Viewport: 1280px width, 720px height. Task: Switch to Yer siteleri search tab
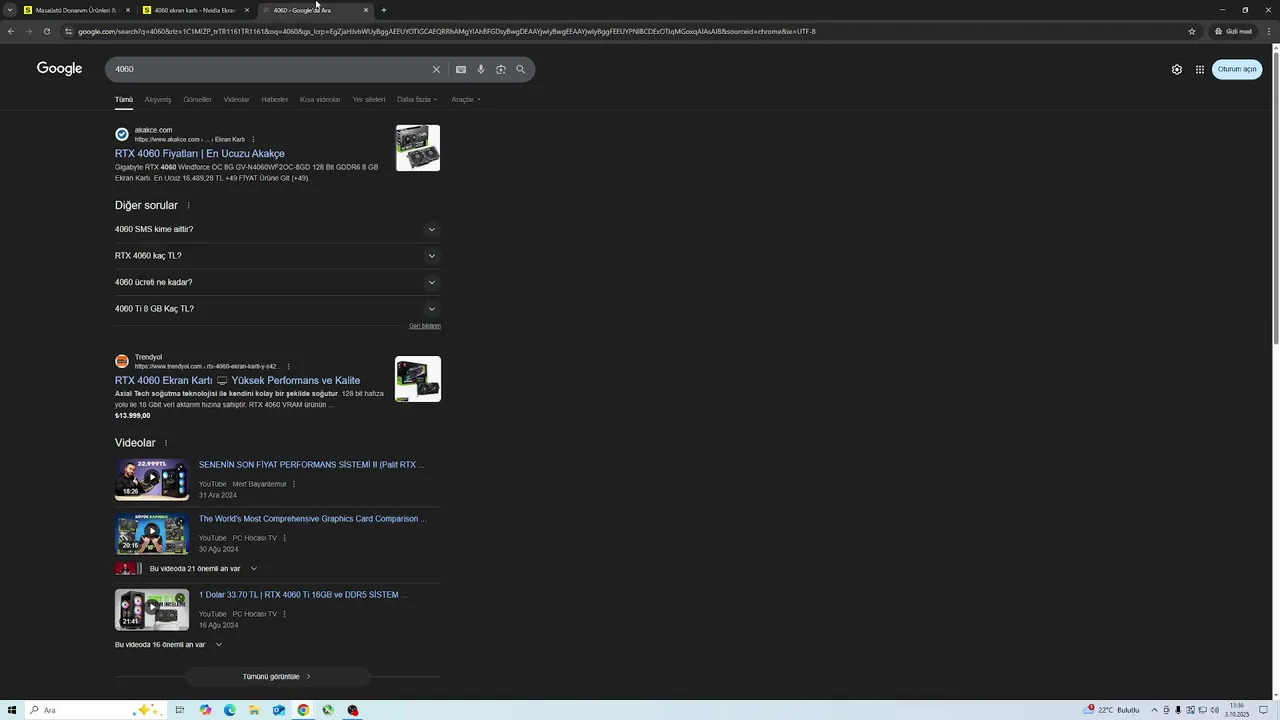coord(369,100)
